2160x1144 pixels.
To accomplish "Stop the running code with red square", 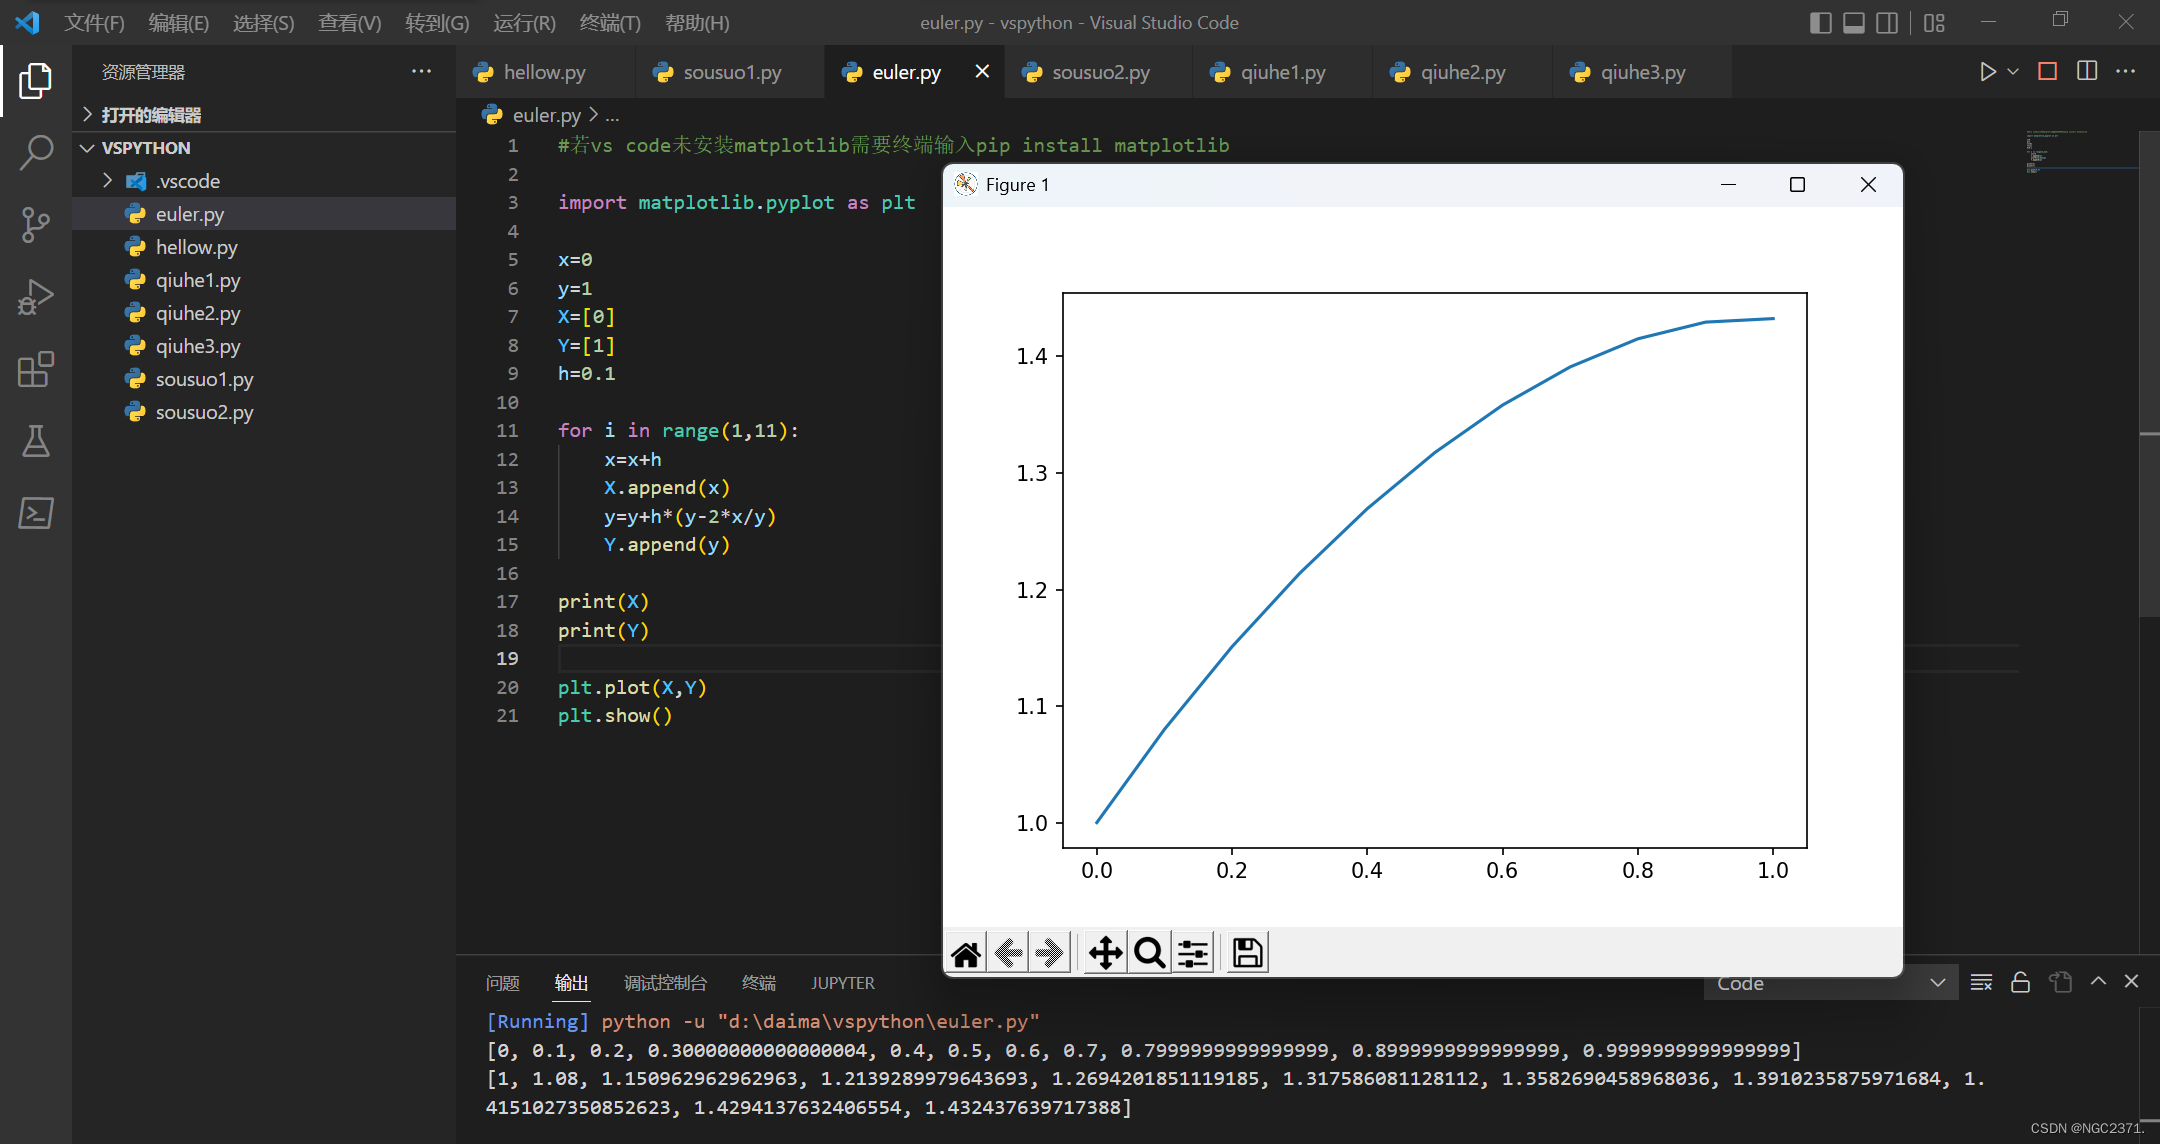I will pyautogui.click(x=2047, y=71).
